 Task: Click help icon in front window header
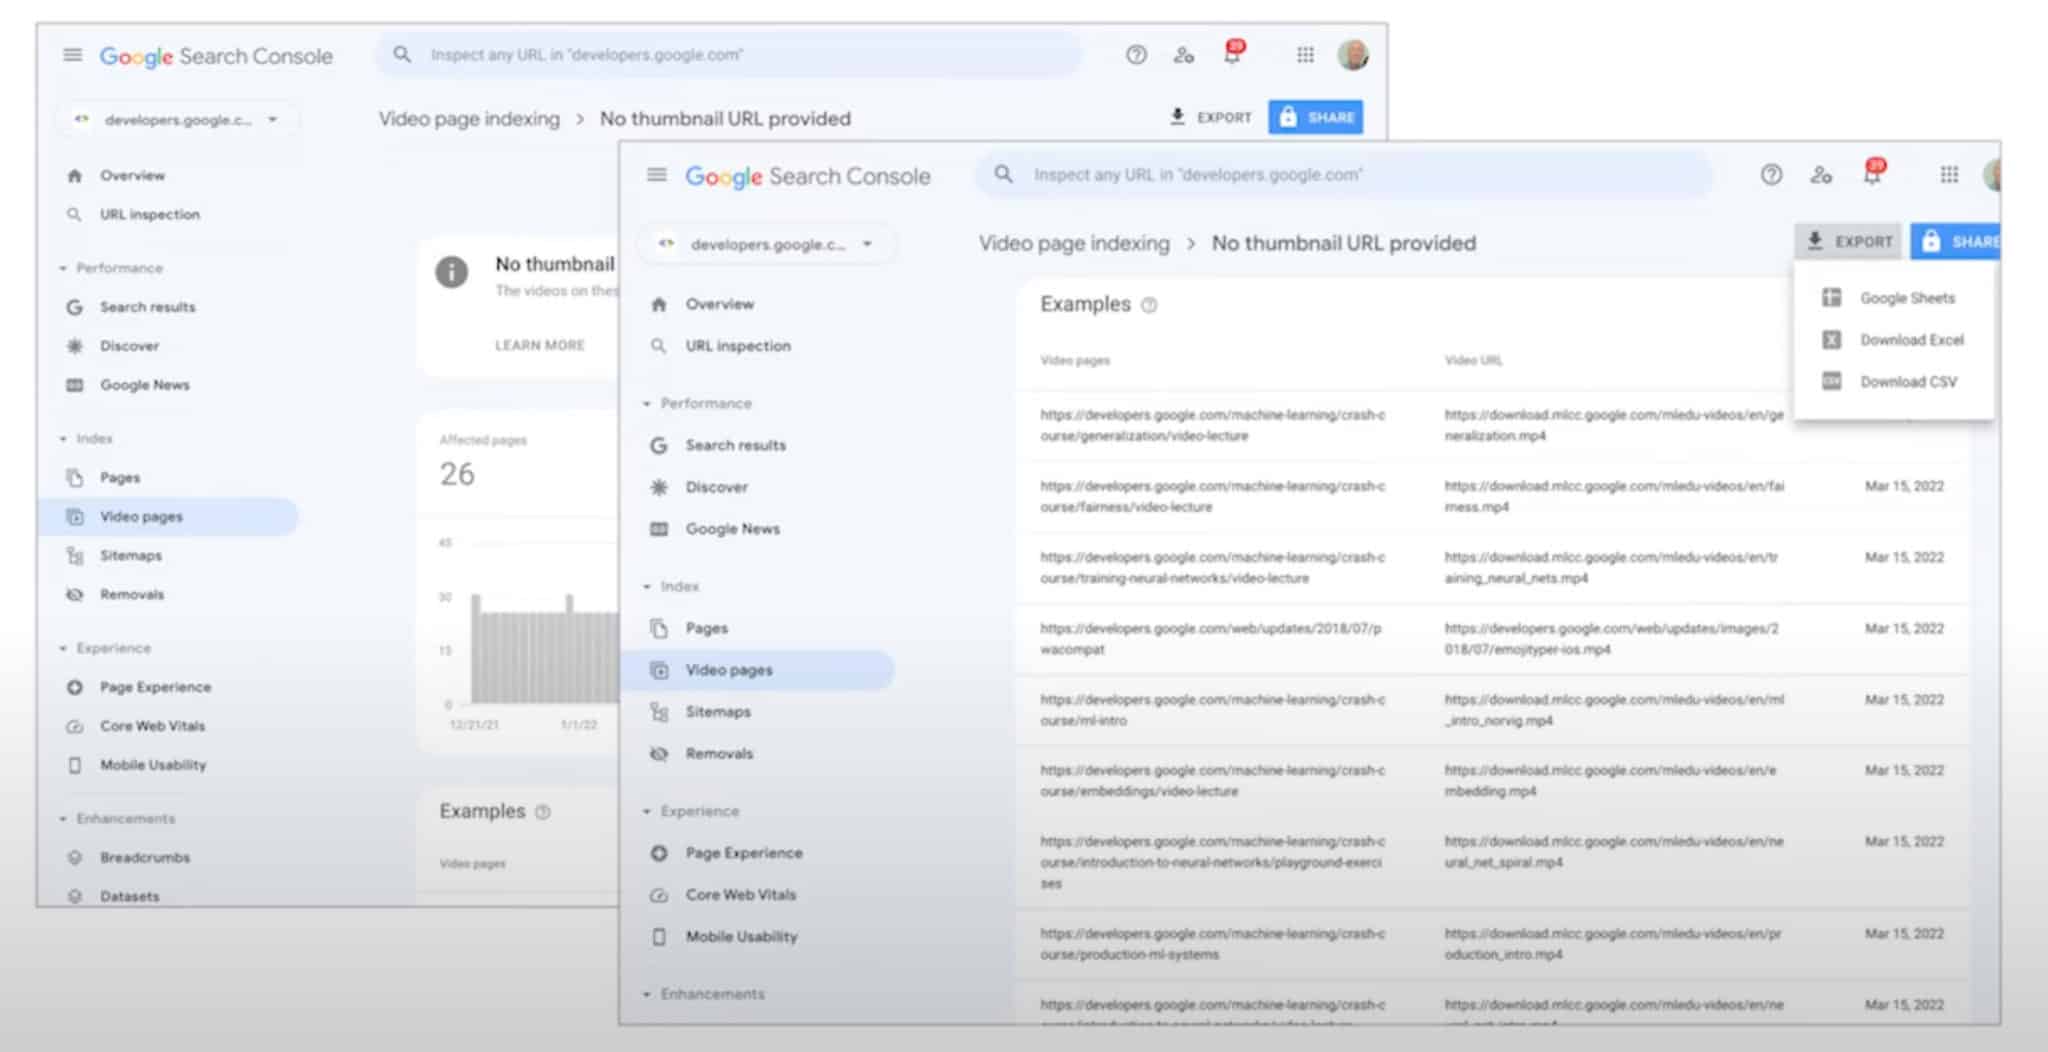(x=1770, y=175)
